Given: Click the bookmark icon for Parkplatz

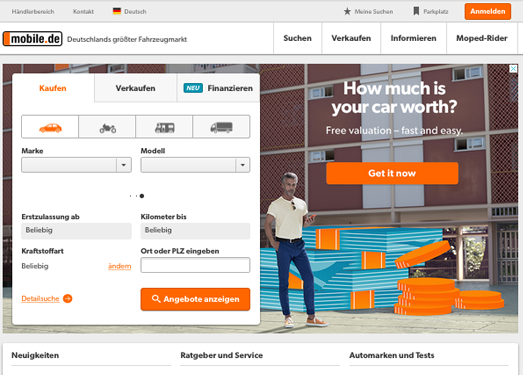Looking at the screenshot, I should point(416,11).
